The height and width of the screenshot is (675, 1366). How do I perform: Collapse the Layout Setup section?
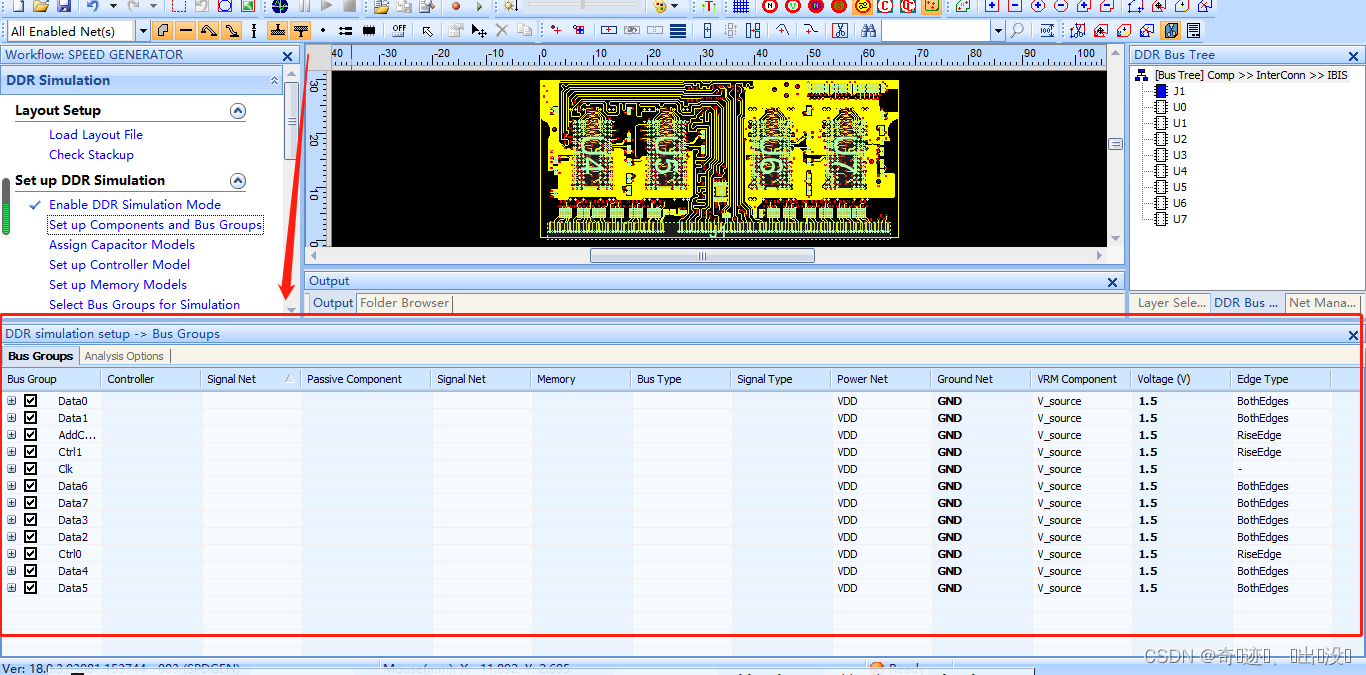pos(238,111)
